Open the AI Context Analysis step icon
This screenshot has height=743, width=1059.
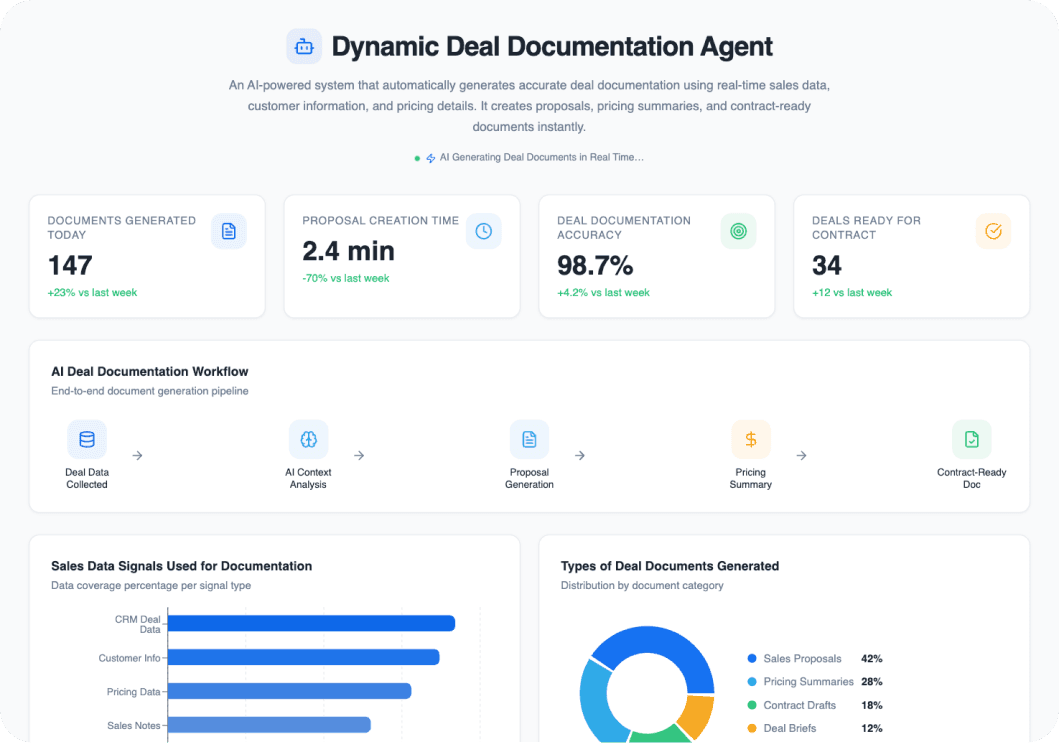click(308, 439)
